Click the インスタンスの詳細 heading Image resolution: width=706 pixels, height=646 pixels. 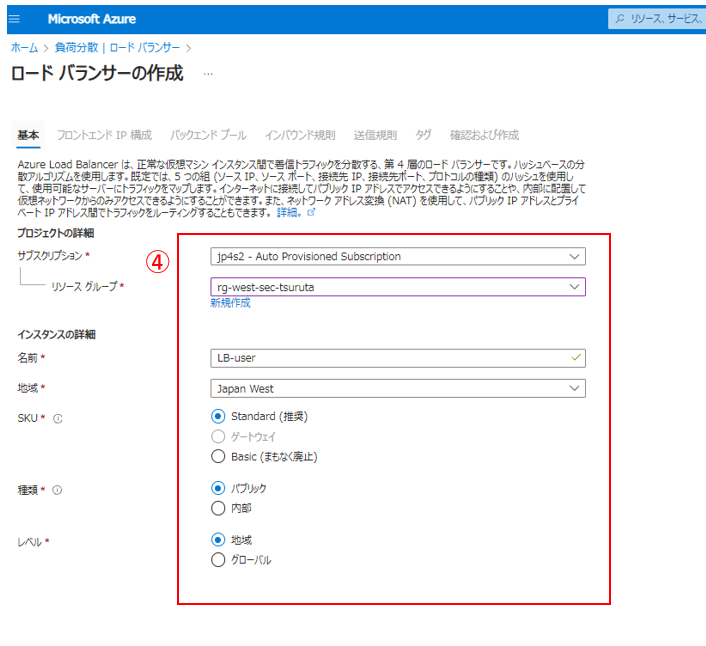[56, 334]
